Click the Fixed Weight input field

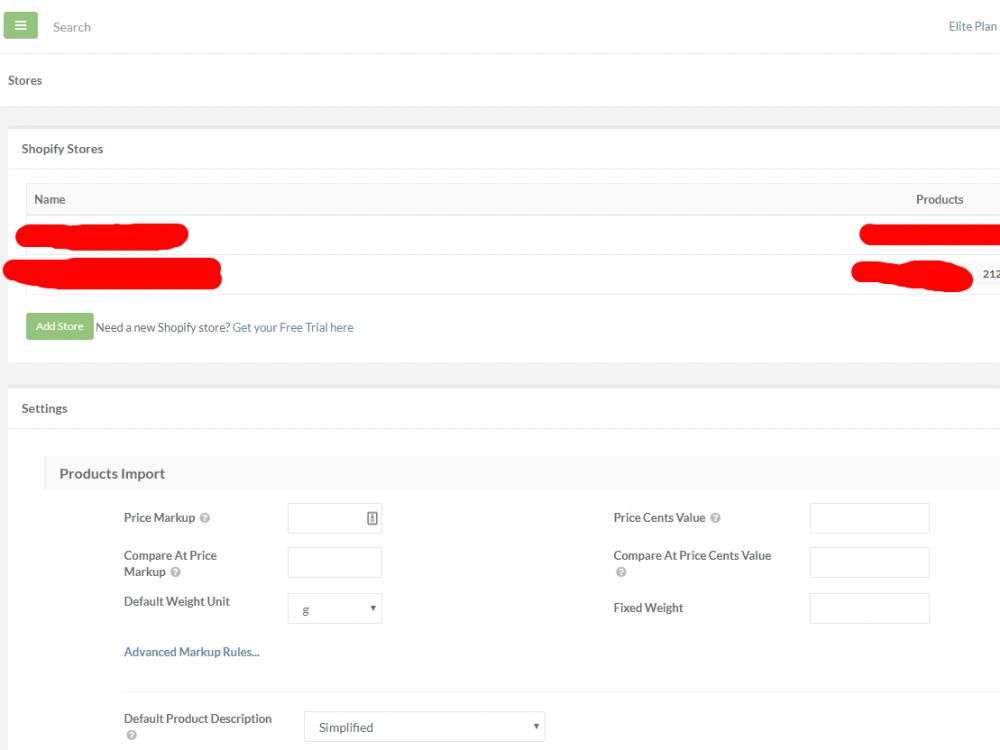tap(869, 608)
